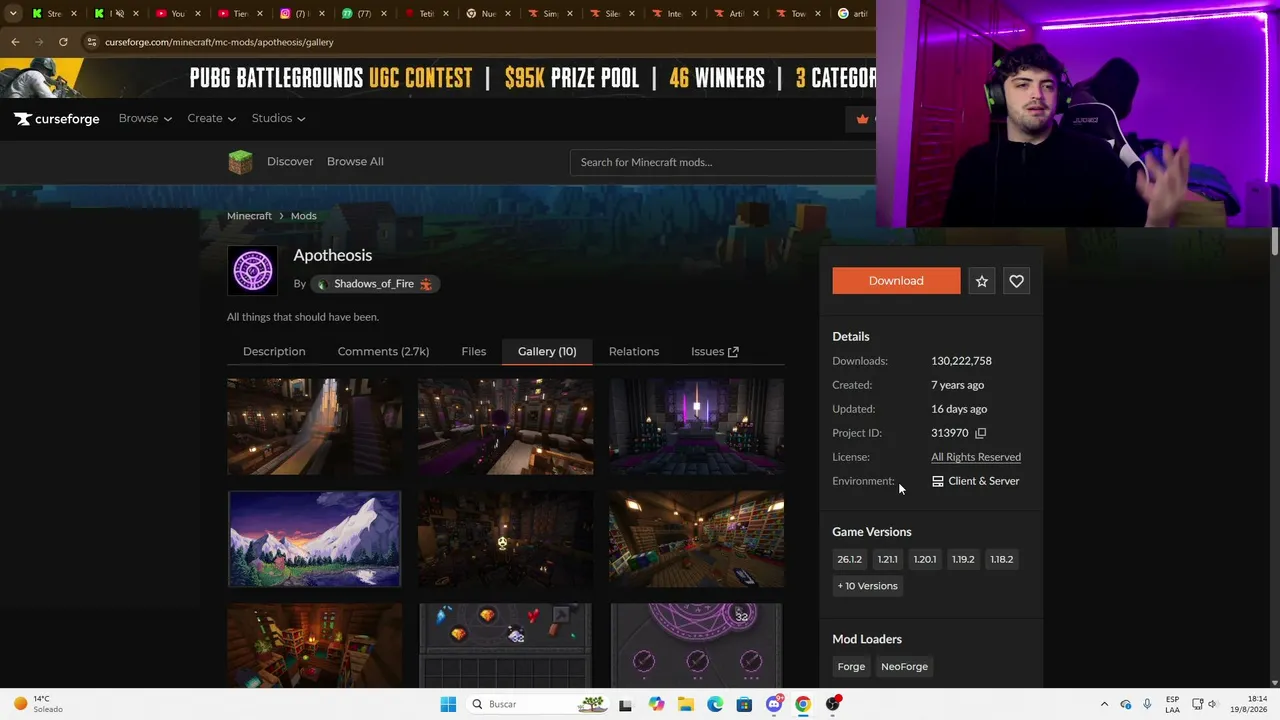This screenshot has height=720, width=1280.
Task: Open the All Rights Reserved license link
Action: tap(976, 457)
